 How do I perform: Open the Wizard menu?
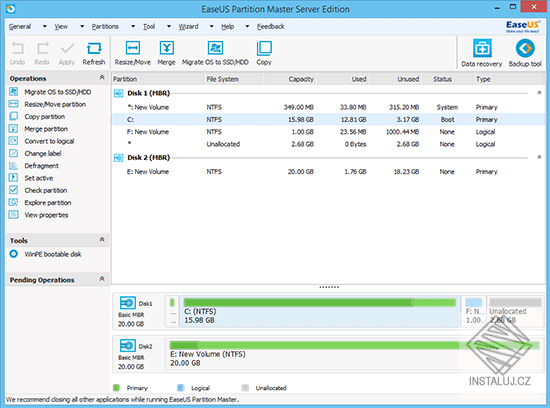pyautogui.click(x=188, y=26)
